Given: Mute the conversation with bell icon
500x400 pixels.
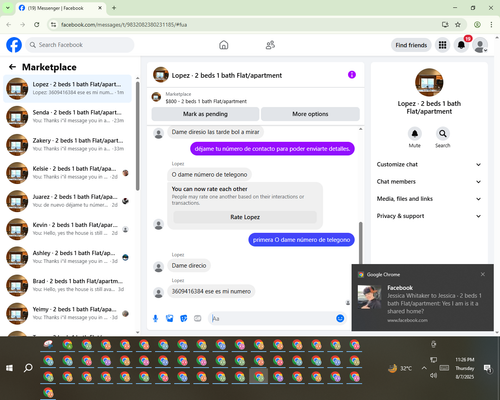Looking at the screenshot, I should coord(415,134).
